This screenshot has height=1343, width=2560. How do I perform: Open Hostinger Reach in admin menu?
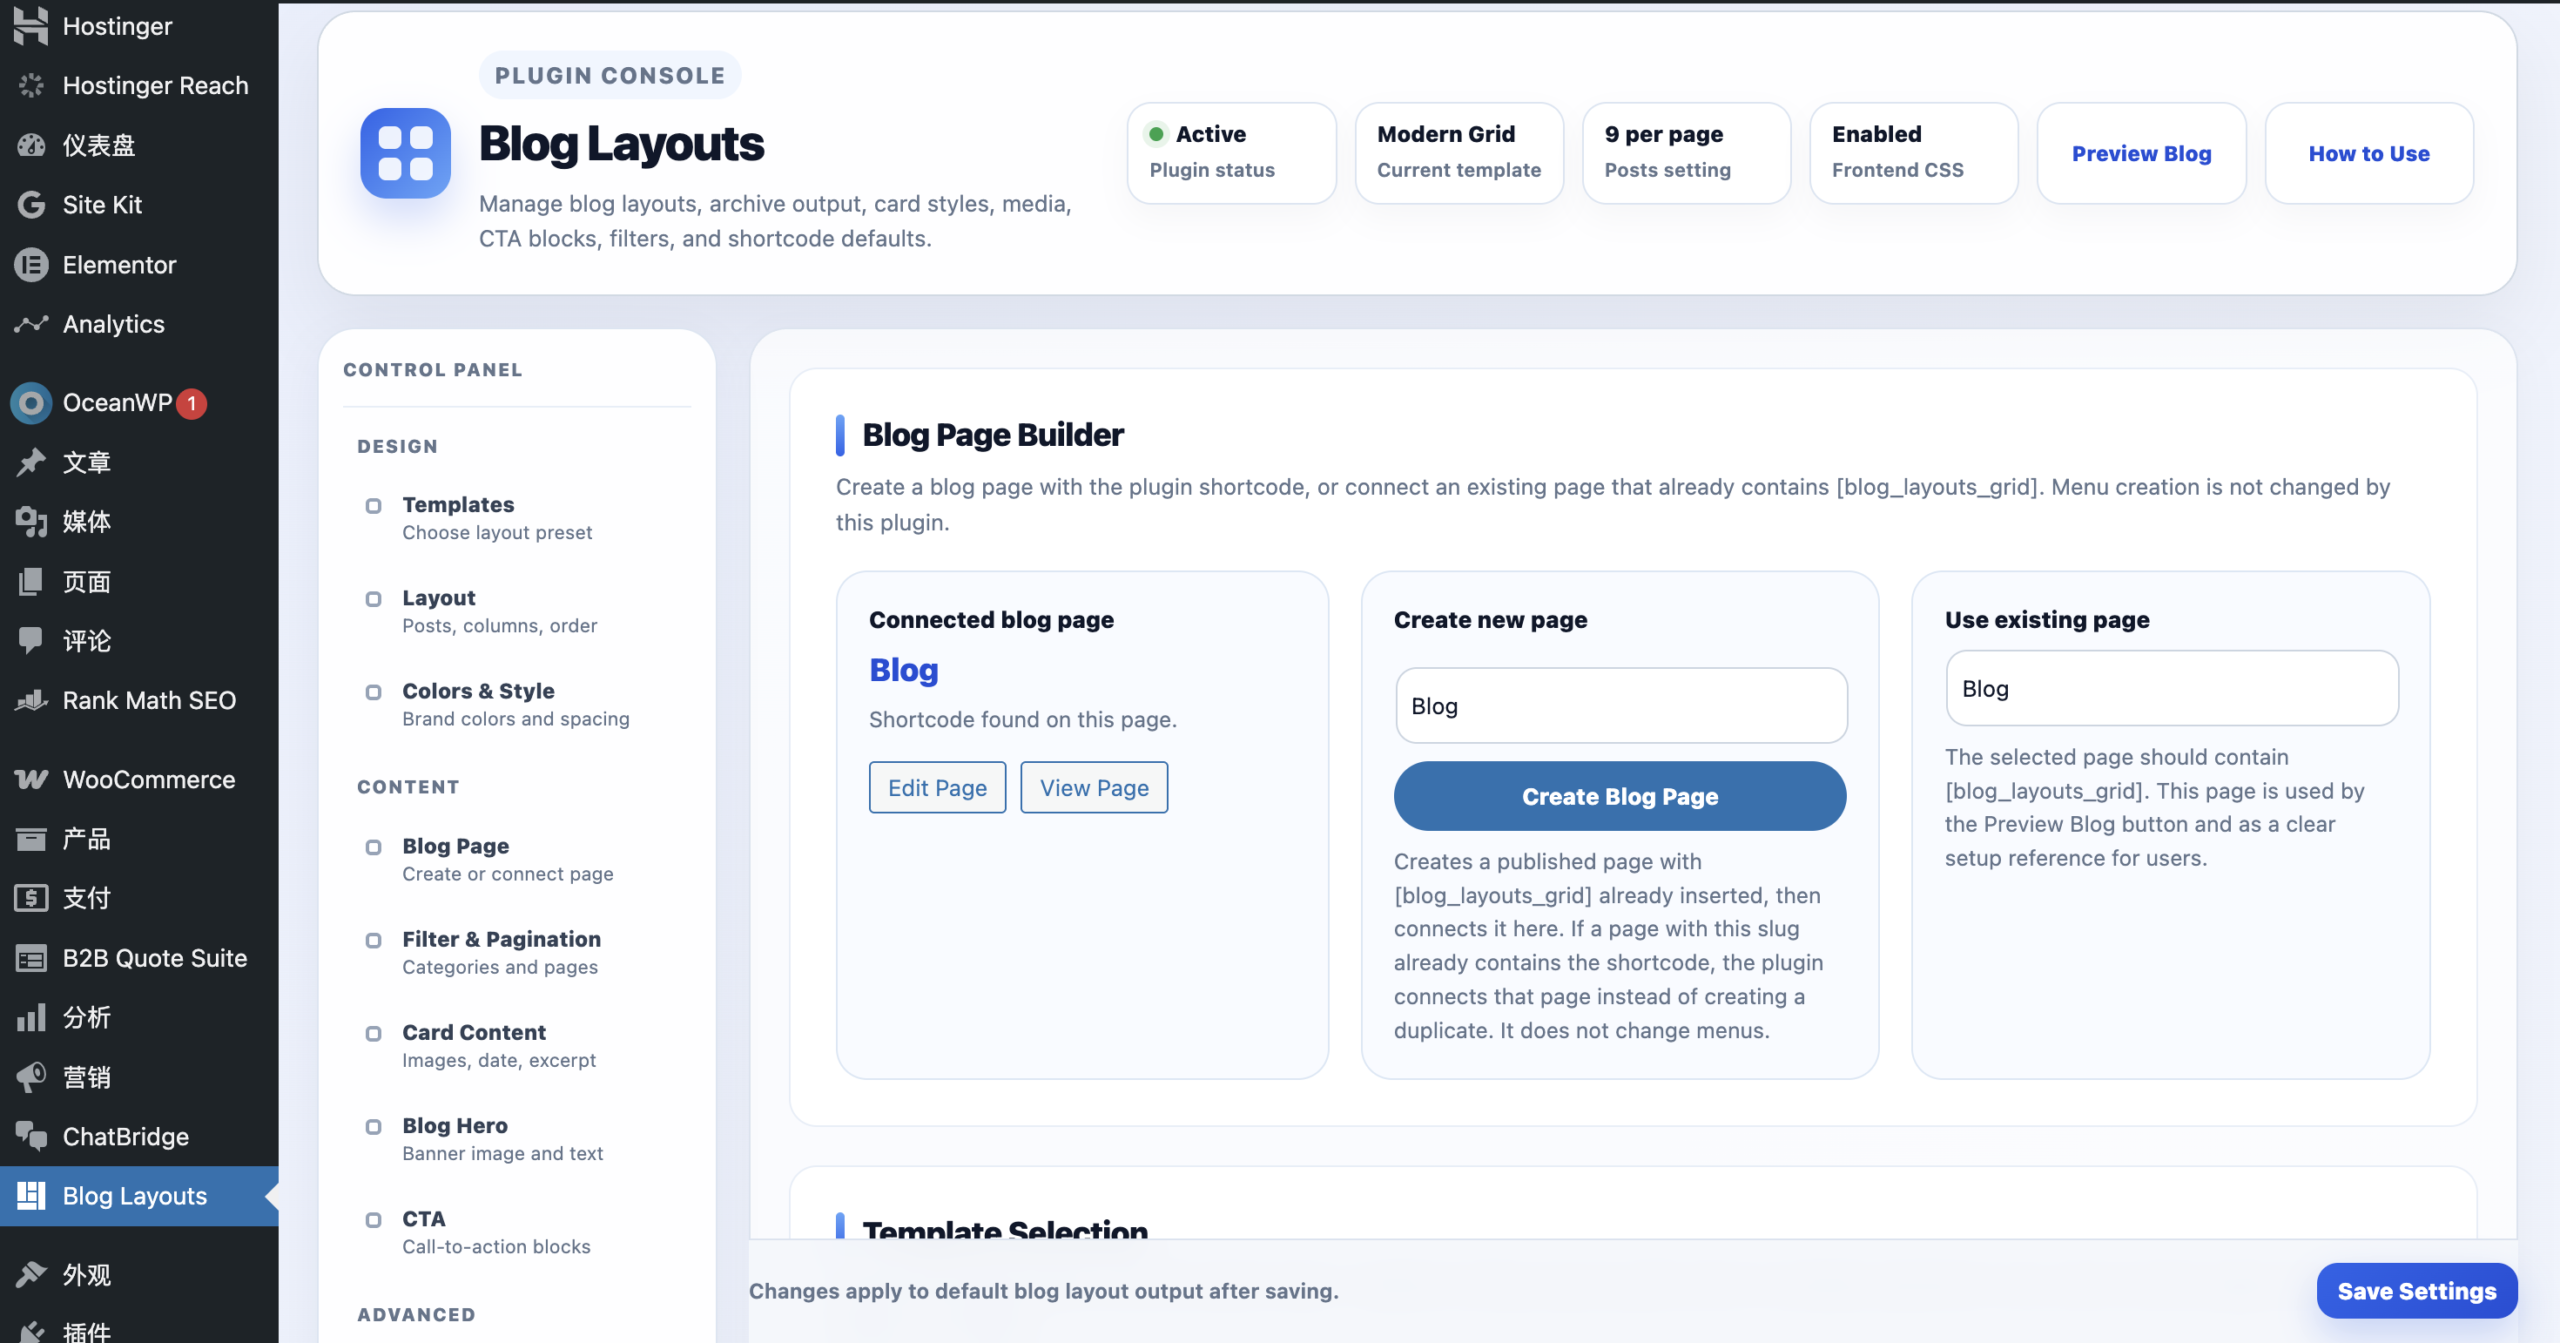(139, 86)
